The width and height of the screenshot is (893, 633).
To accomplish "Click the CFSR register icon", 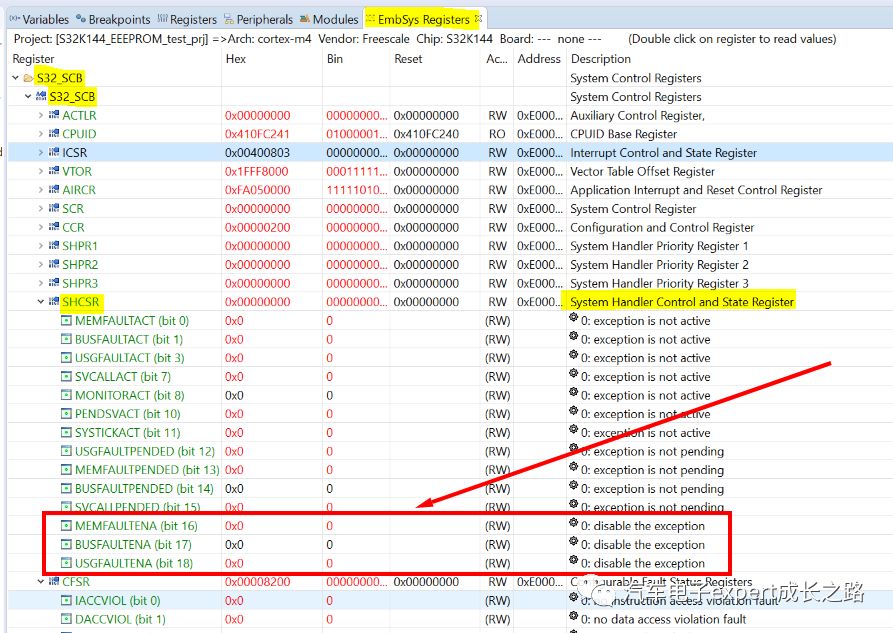I will click(54, 581).
